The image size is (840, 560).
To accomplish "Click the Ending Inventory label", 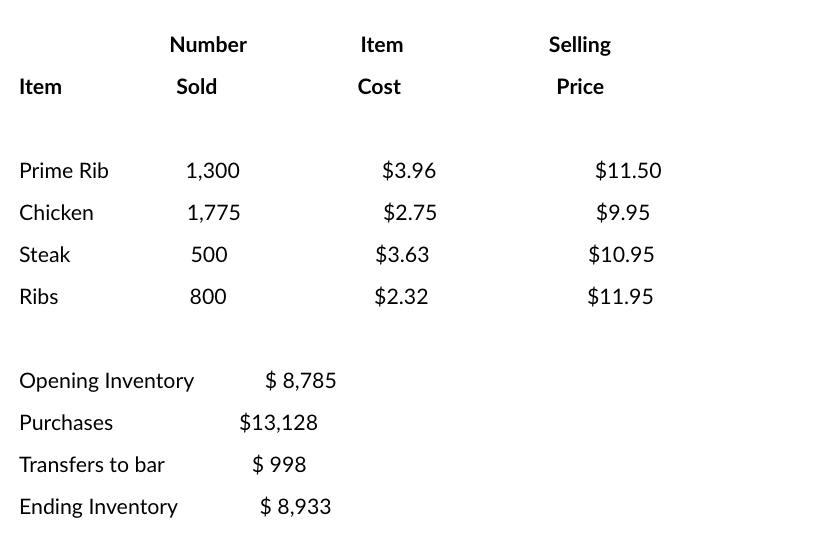I will coord(98,507).
